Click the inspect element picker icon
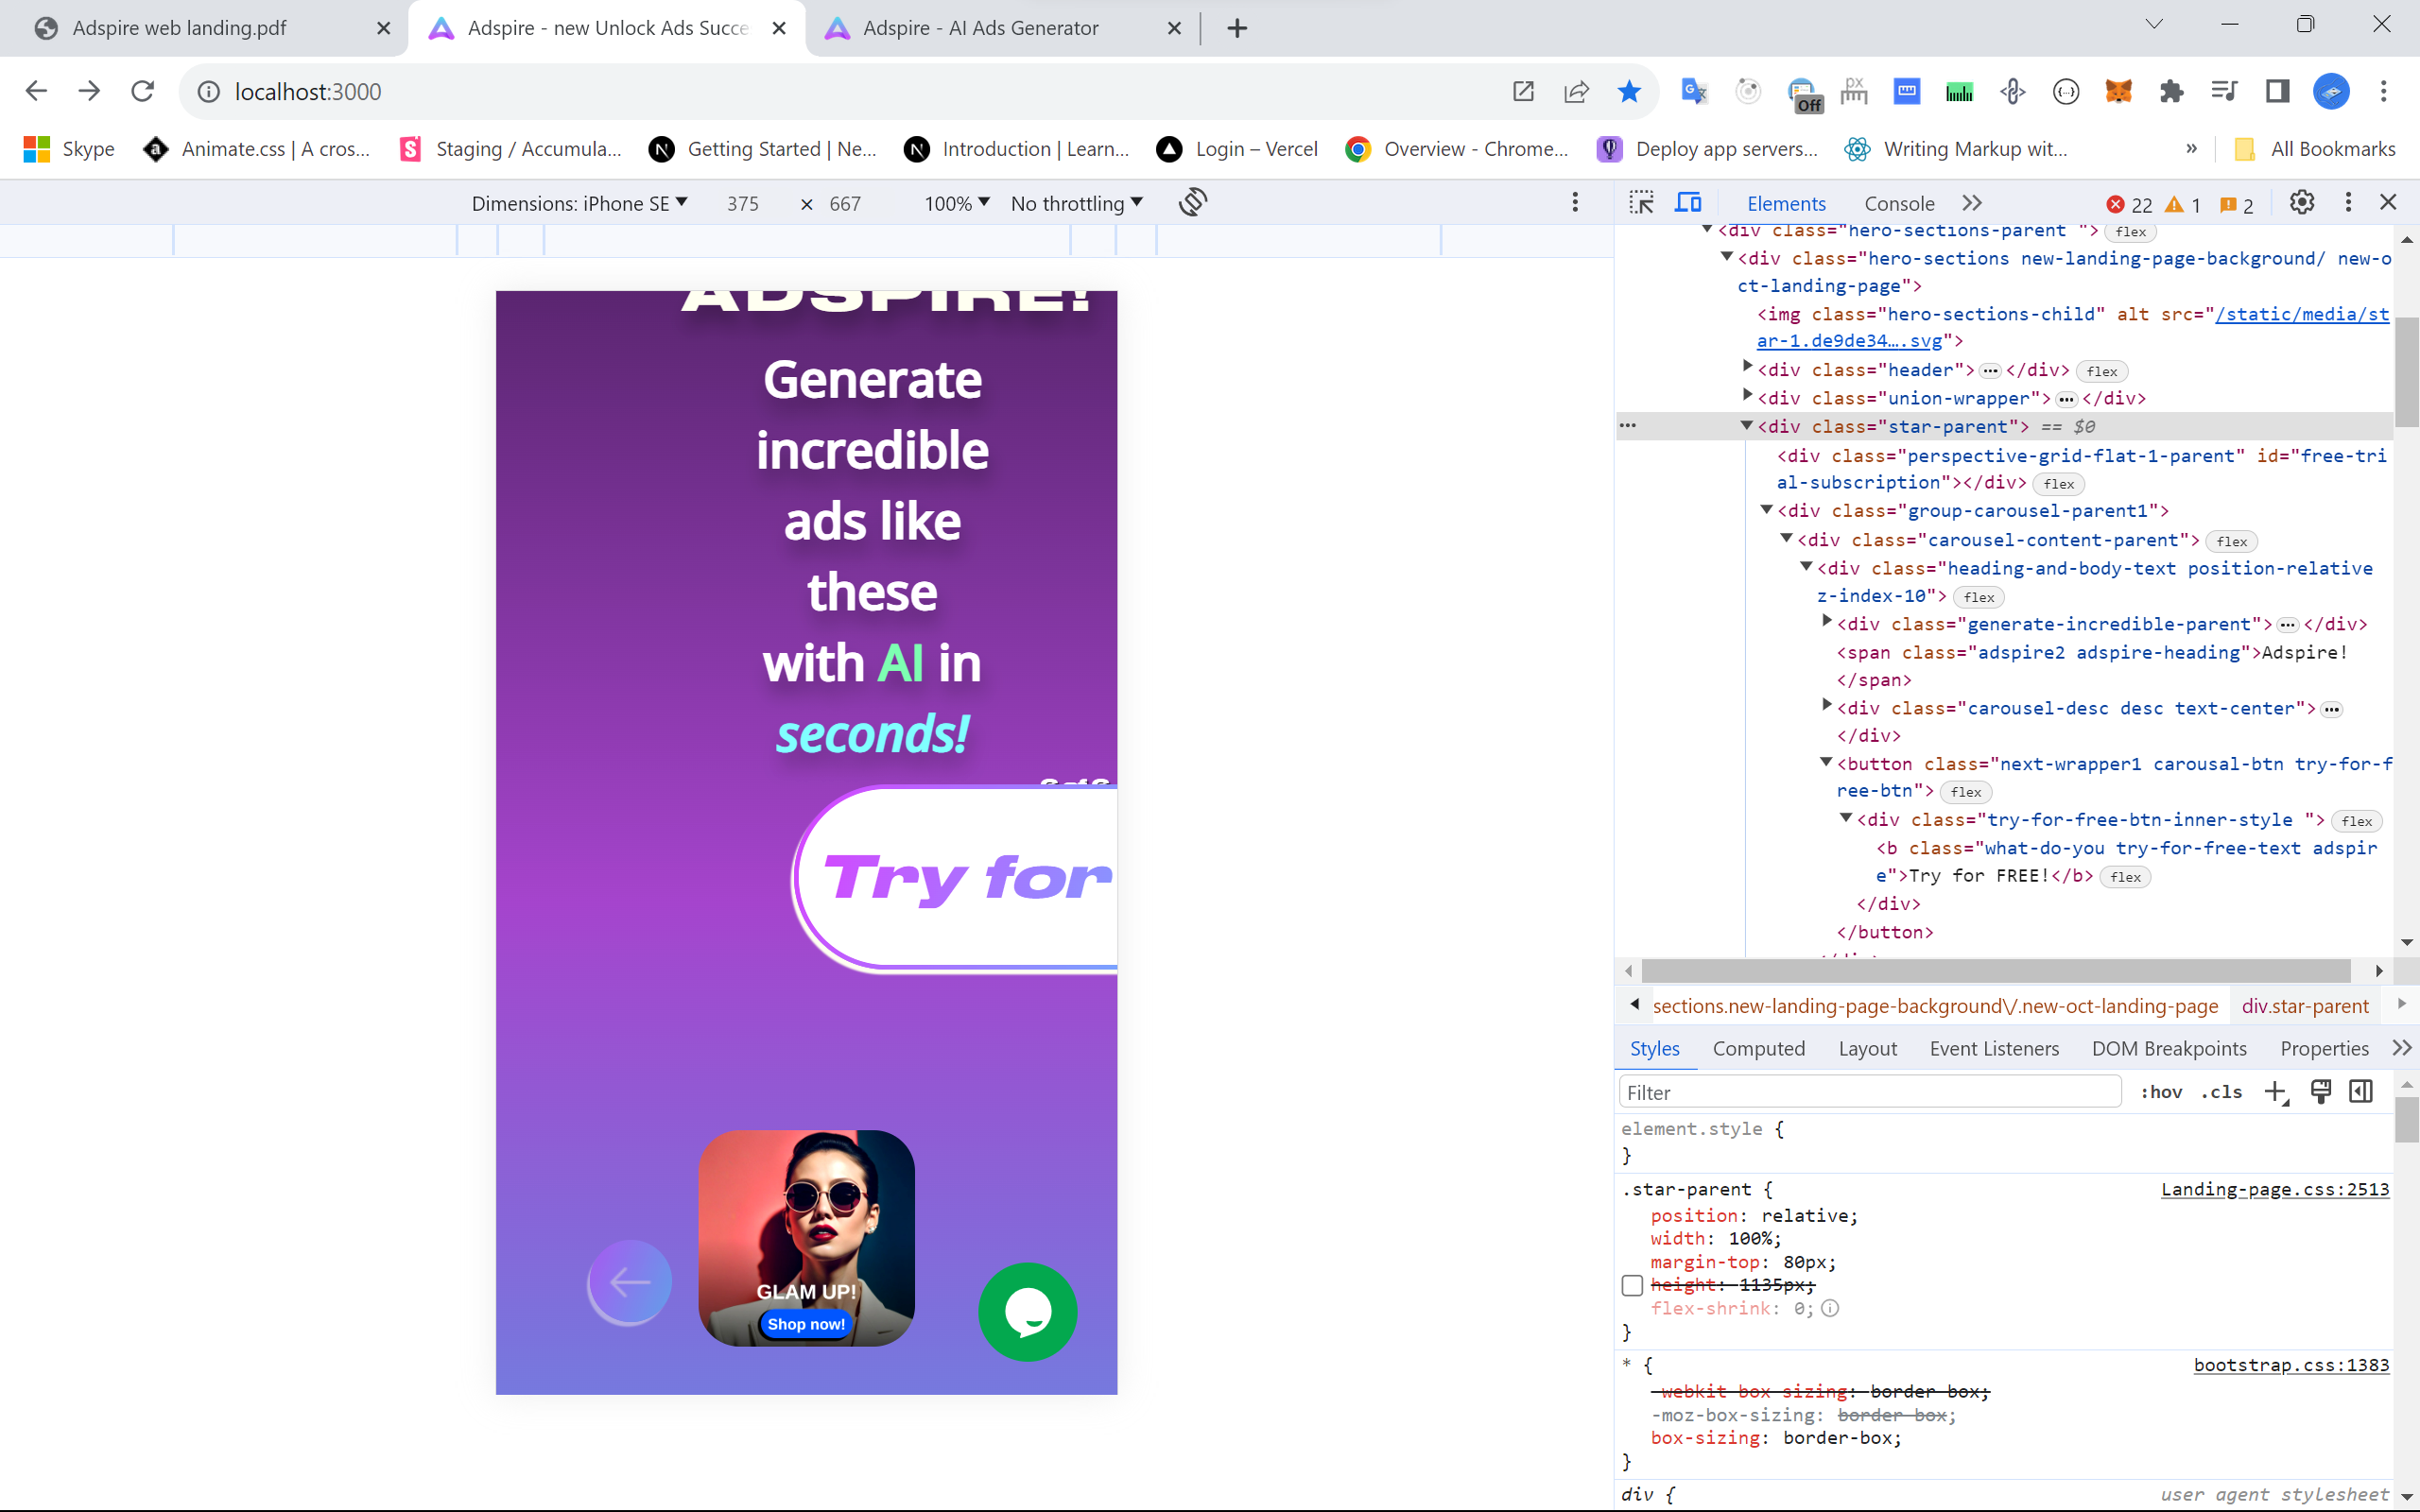 [1641, 203]
